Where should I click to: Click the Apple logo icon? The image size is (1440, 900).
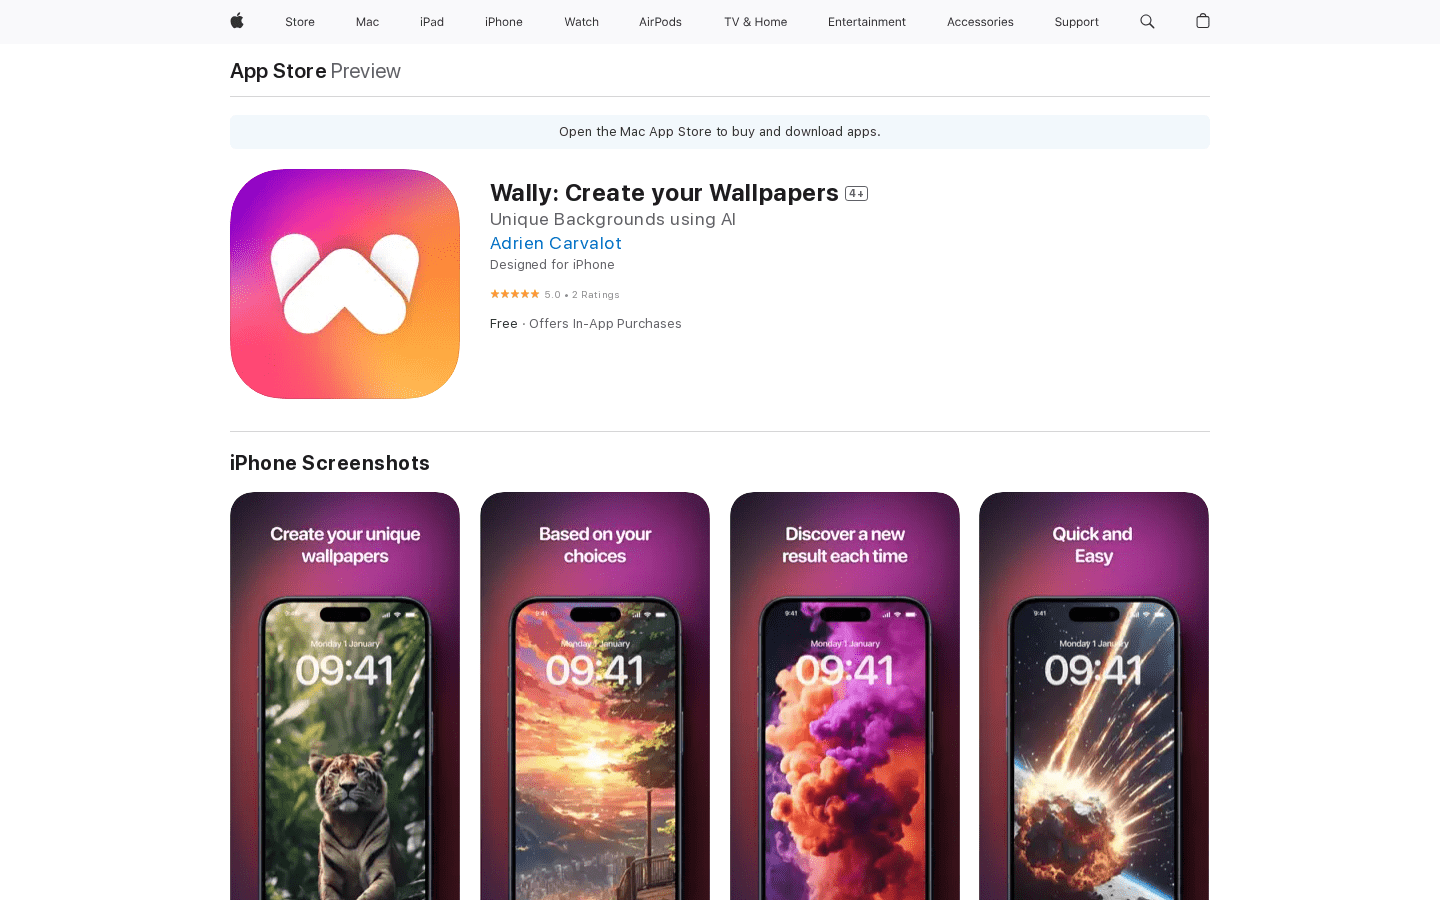point(237,21)
